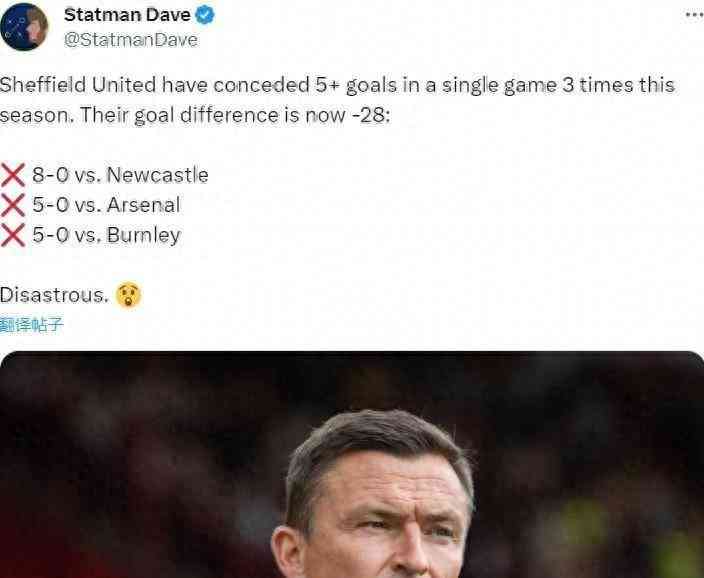The height and width of the screenshot is (578, 704).
Task: Click the 翻译帖子 translate post link
Action: [31, 325]
